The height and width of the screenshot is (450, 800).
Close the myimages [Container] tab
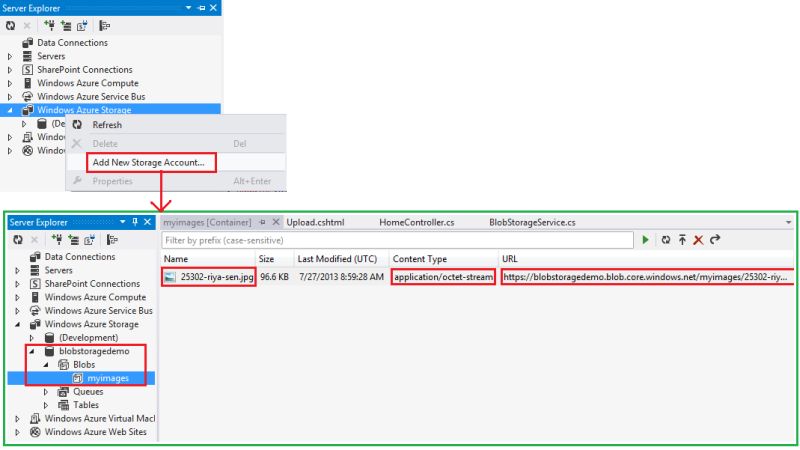[276, 222]
